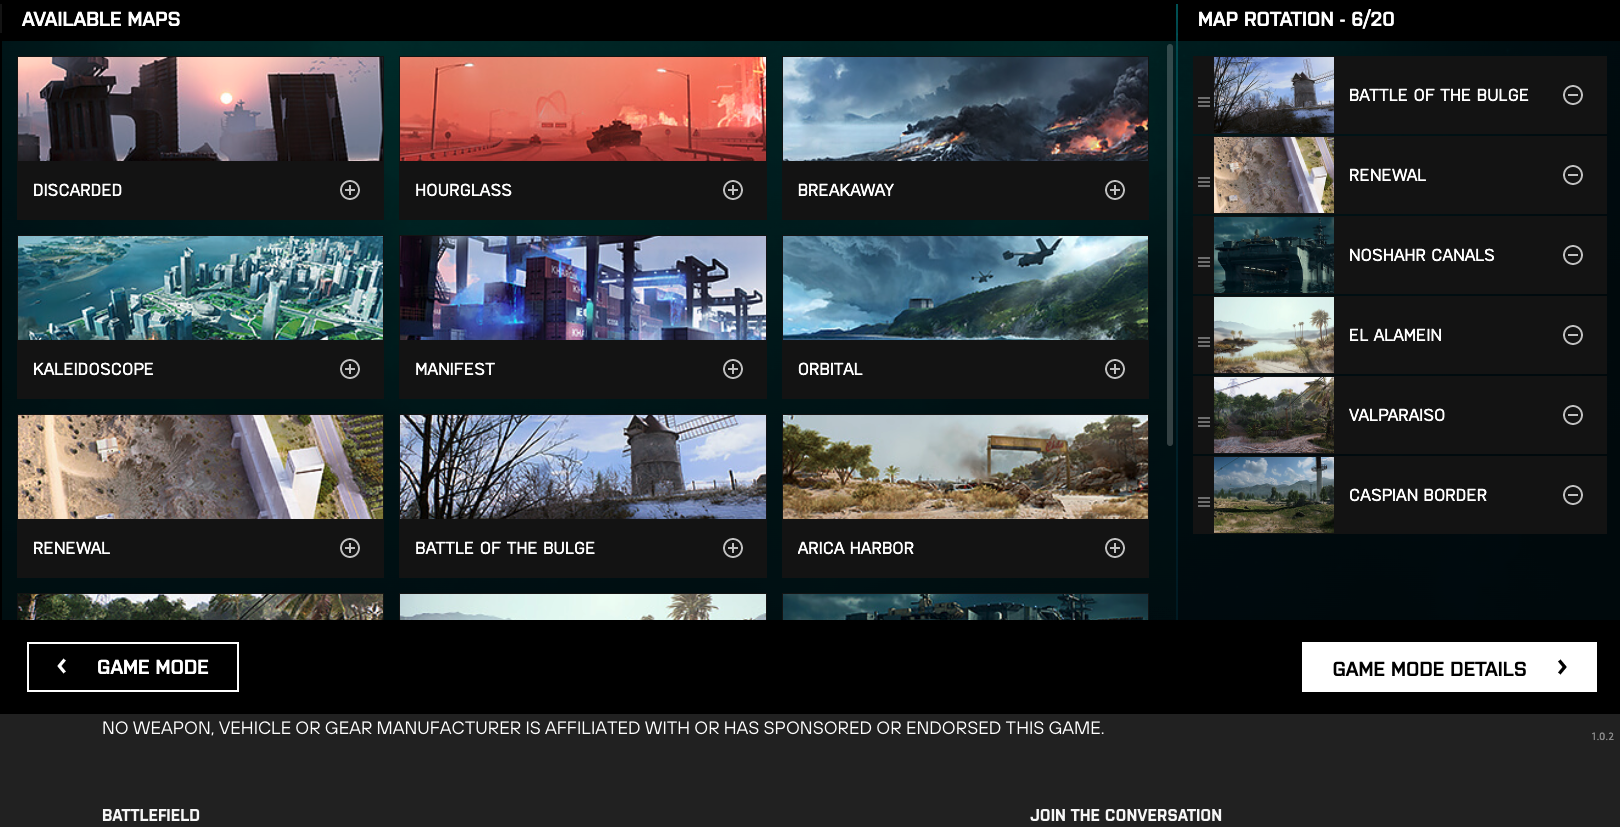Add Discarded map to rotation
1620x827 pixels.
tap(350, 190)
